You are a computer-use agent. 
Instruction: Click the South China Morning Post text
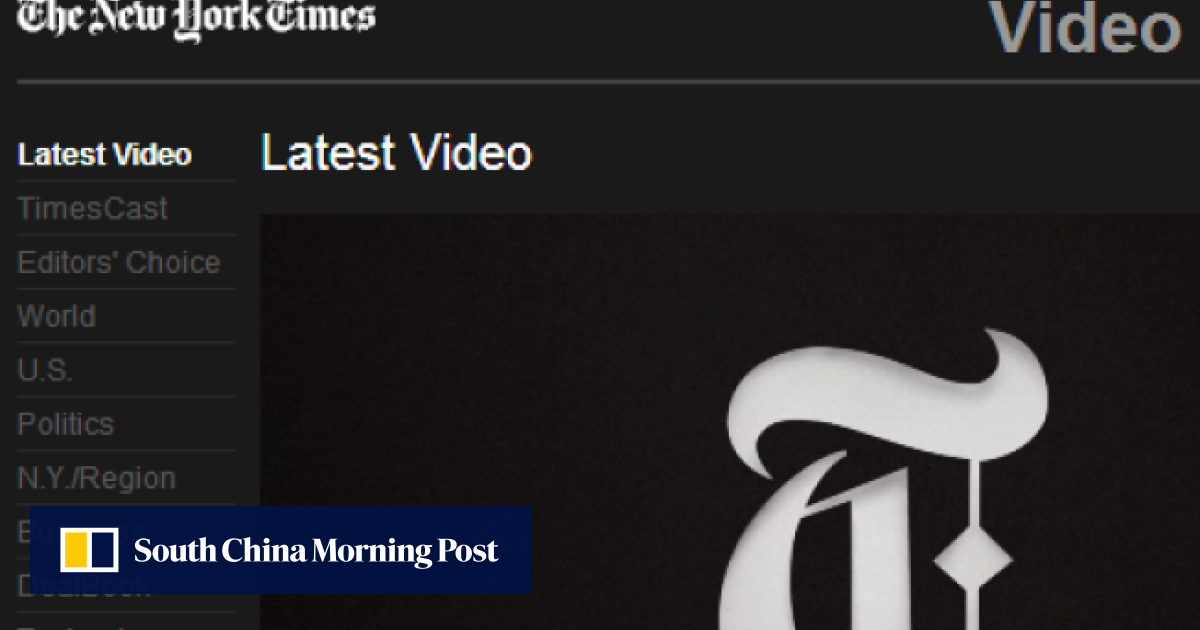[x=316, y=551]
